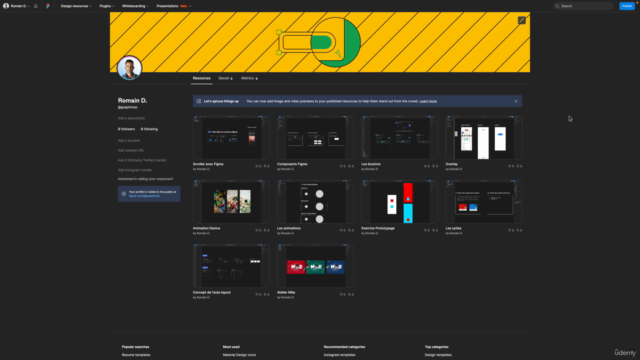View the followers count
This screenshot has width=640, height=360.
(x=126, y=129)
